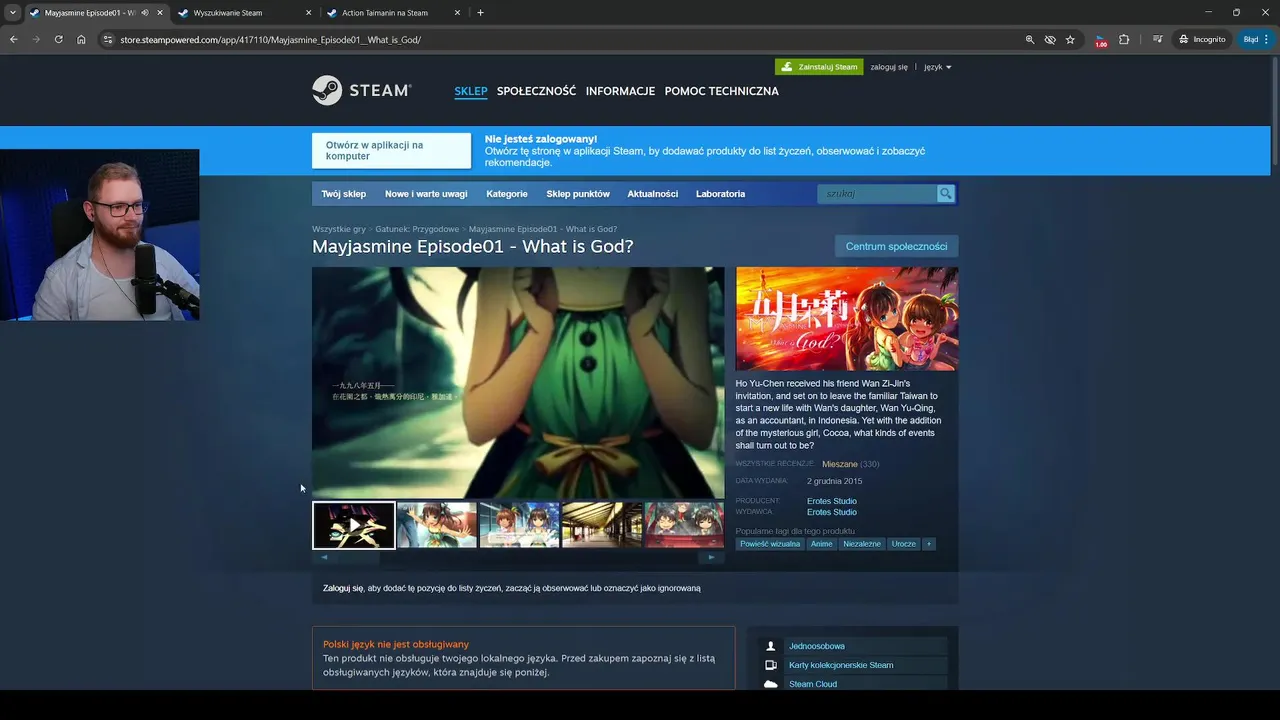Click the browser address bar URL
The width and height of the screenshot is (1280, 720).
[270, 40]
